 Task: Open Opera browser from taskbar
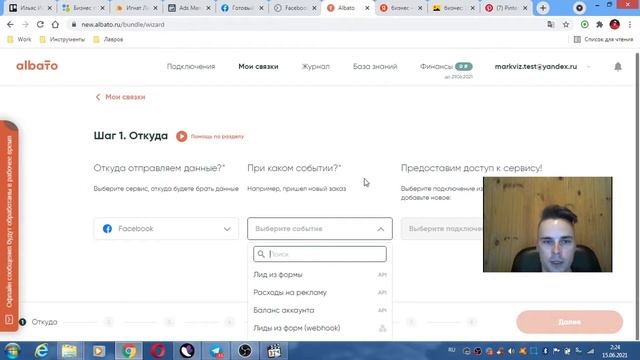pyautogui.click(x=158, y=351)
